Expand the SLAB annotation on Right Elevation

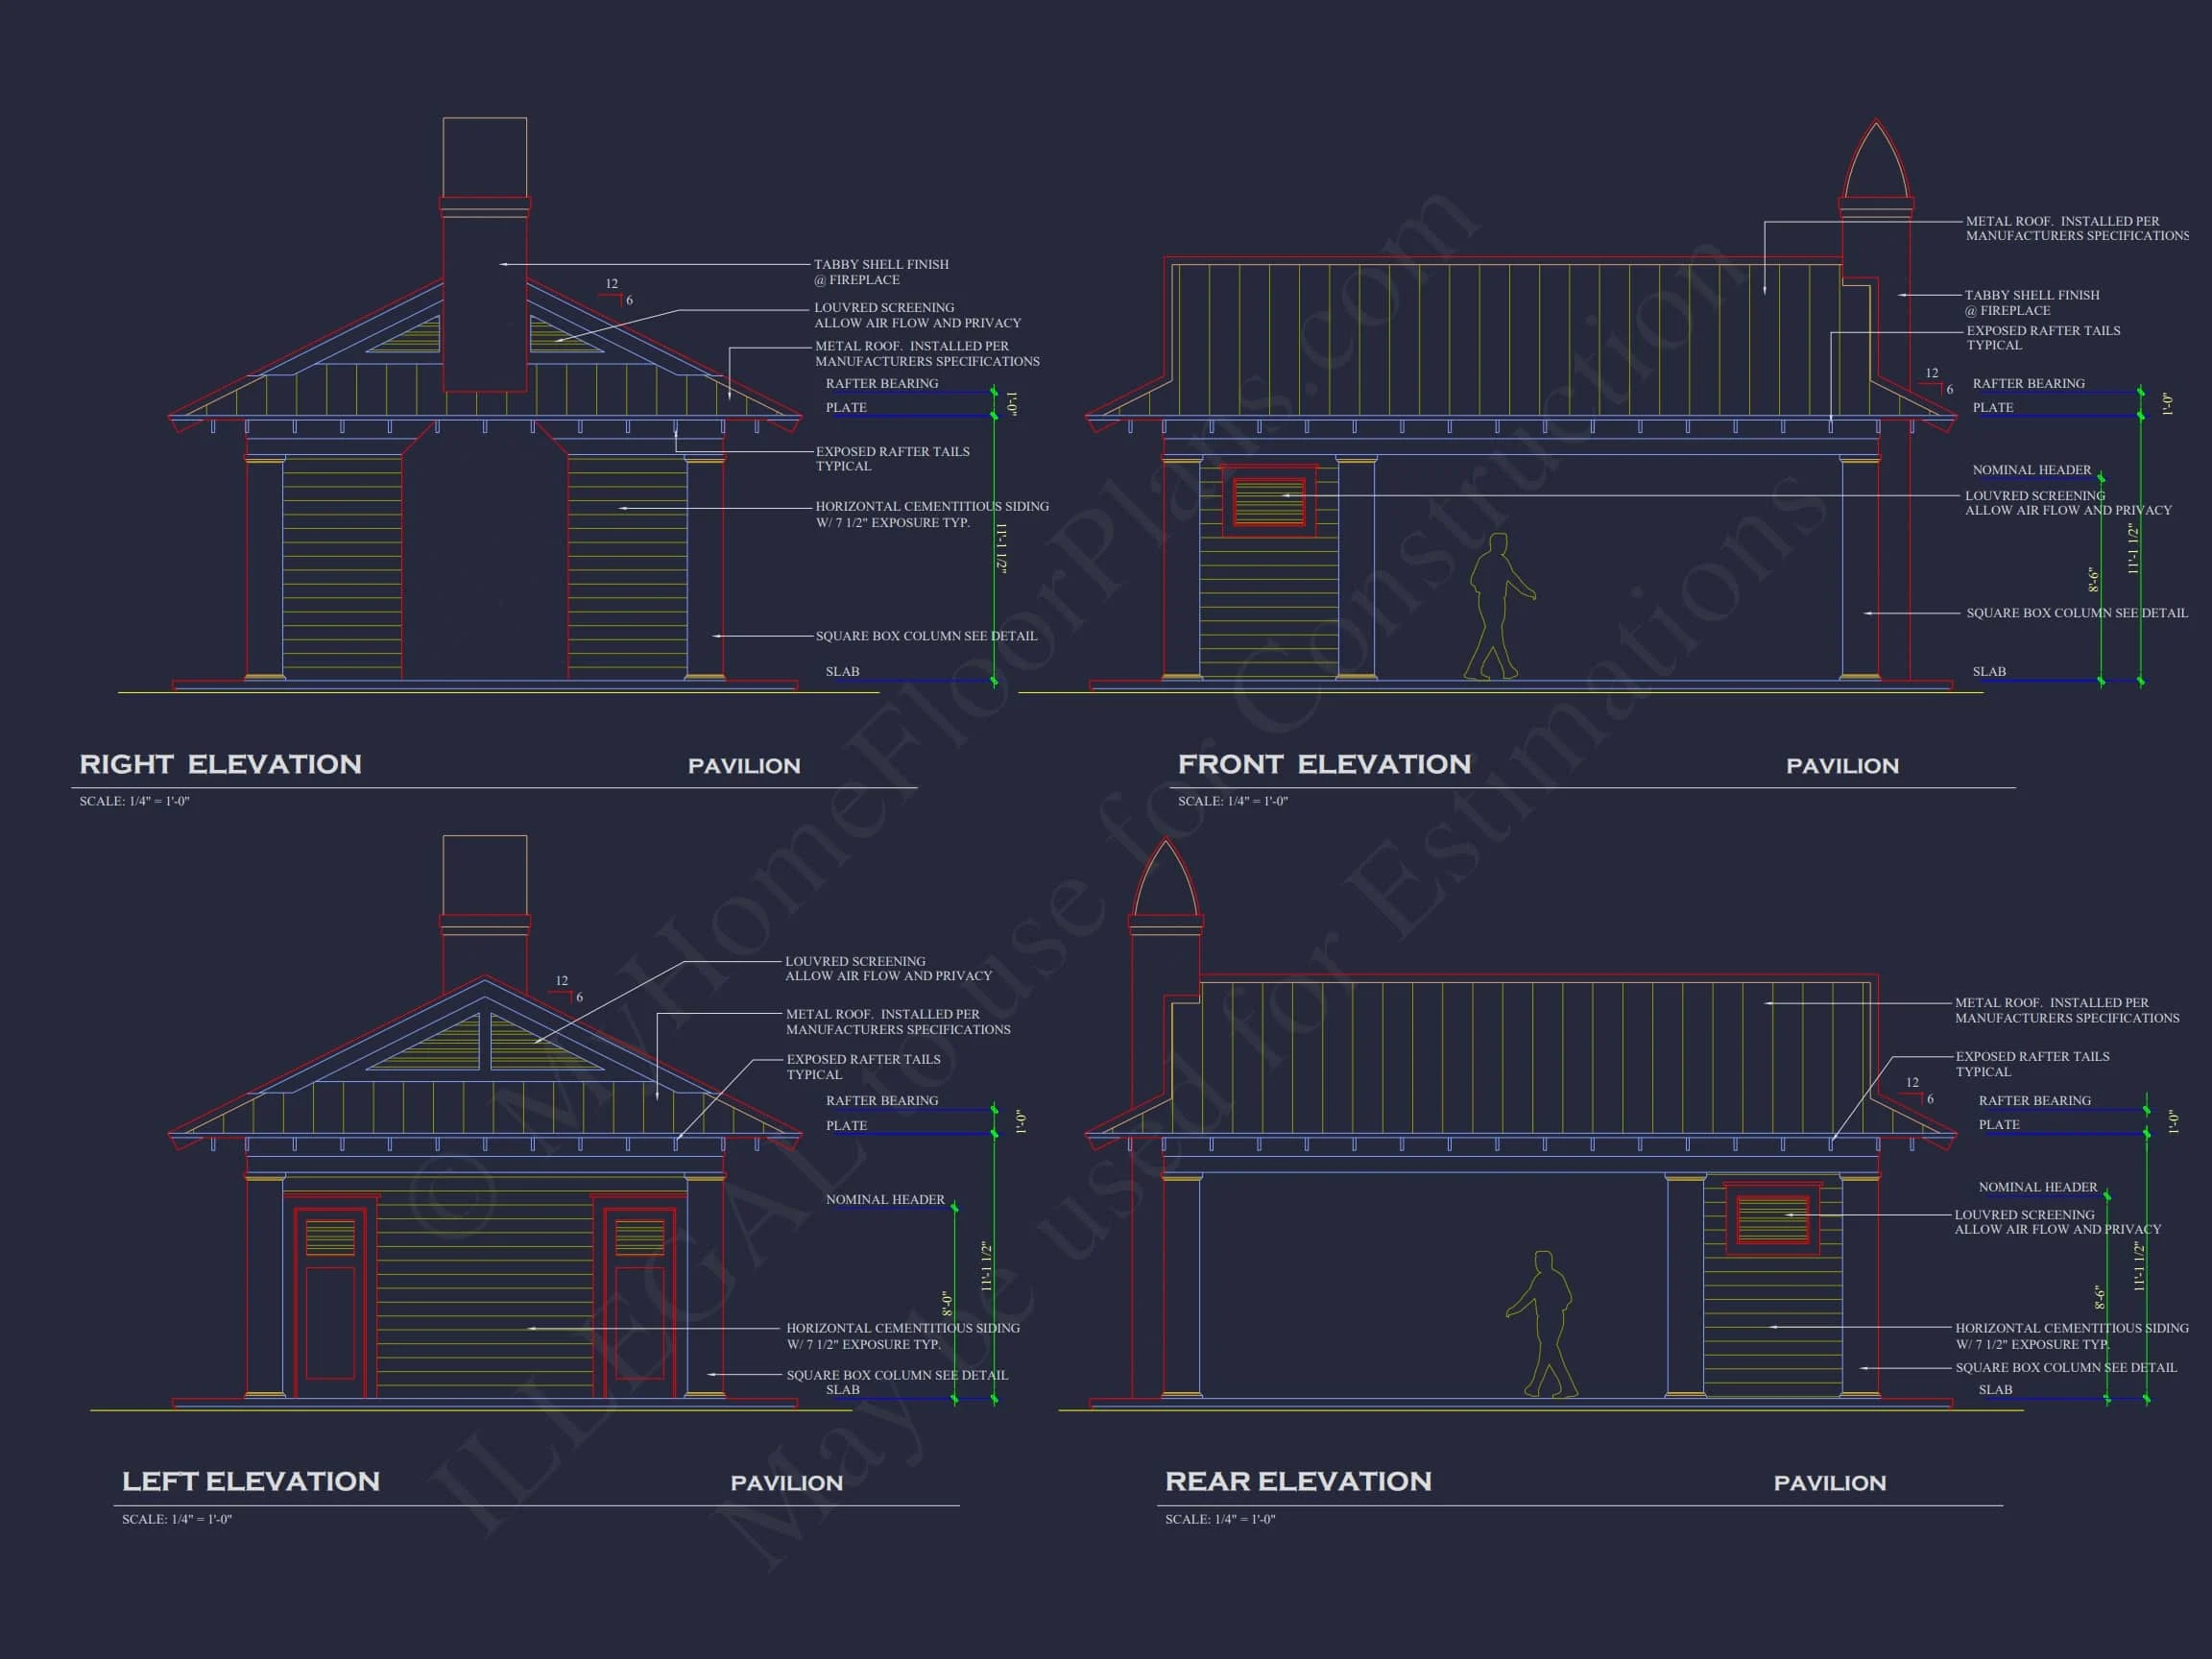pyautogui.click(x=843, y=671)
